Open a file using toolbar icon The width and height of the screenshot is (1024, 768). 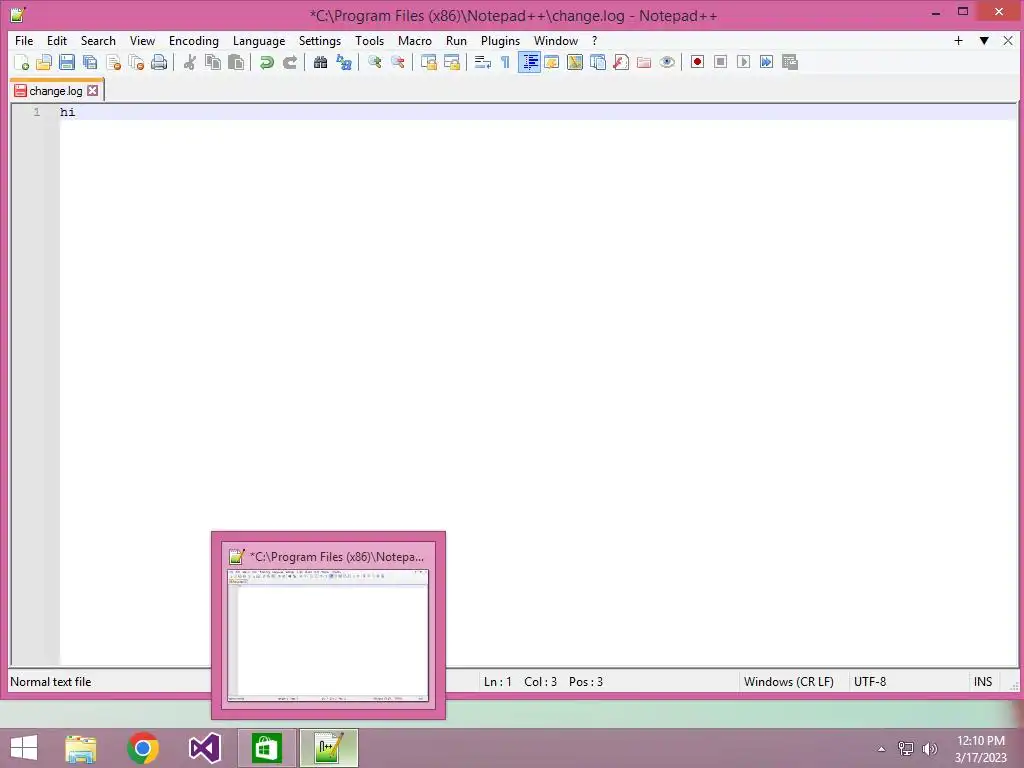44,62
